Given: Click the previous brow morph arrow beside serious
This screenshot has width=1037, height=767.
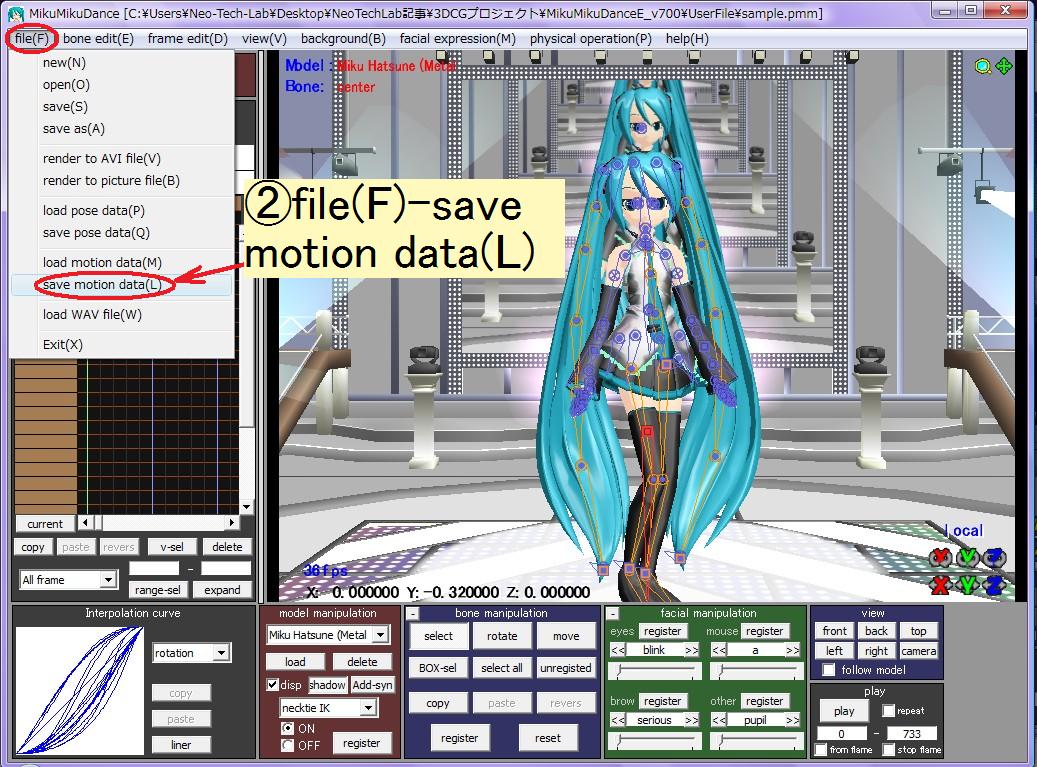Looking at the screenshot, I should pos(618,720).
